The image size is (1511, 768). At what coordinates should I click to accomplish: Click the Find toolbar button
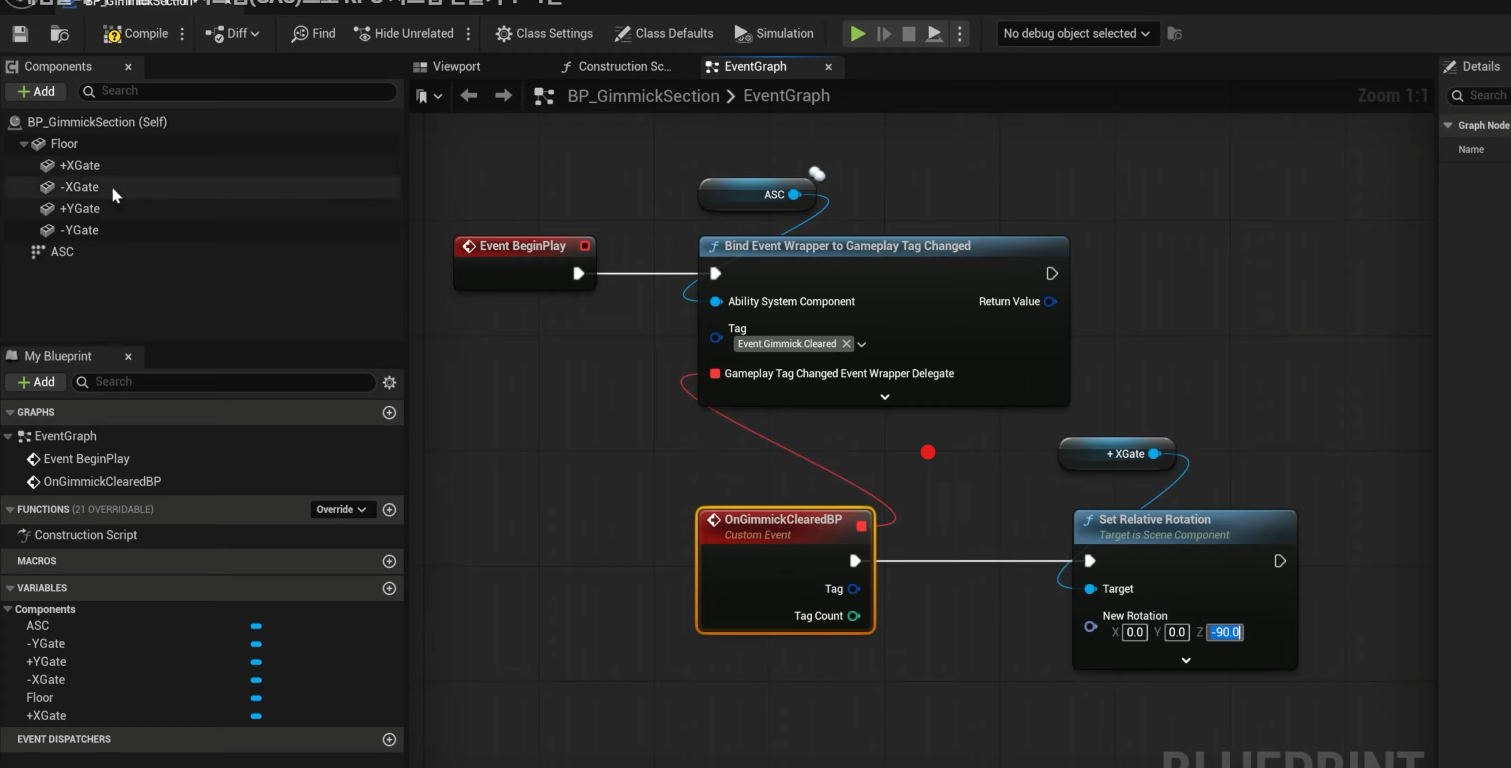(313, 34)
